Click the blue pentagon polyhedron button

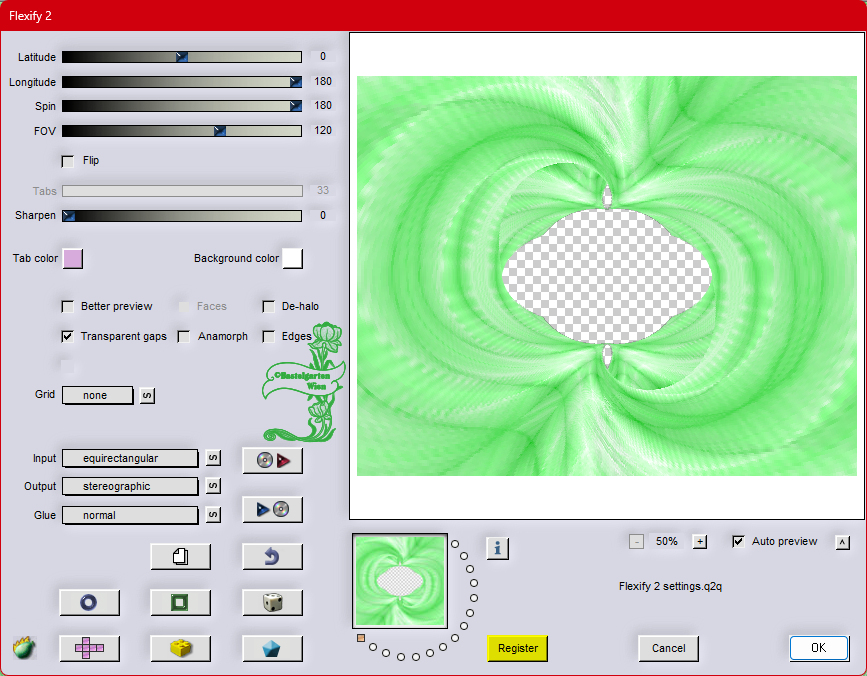point(272,648)
